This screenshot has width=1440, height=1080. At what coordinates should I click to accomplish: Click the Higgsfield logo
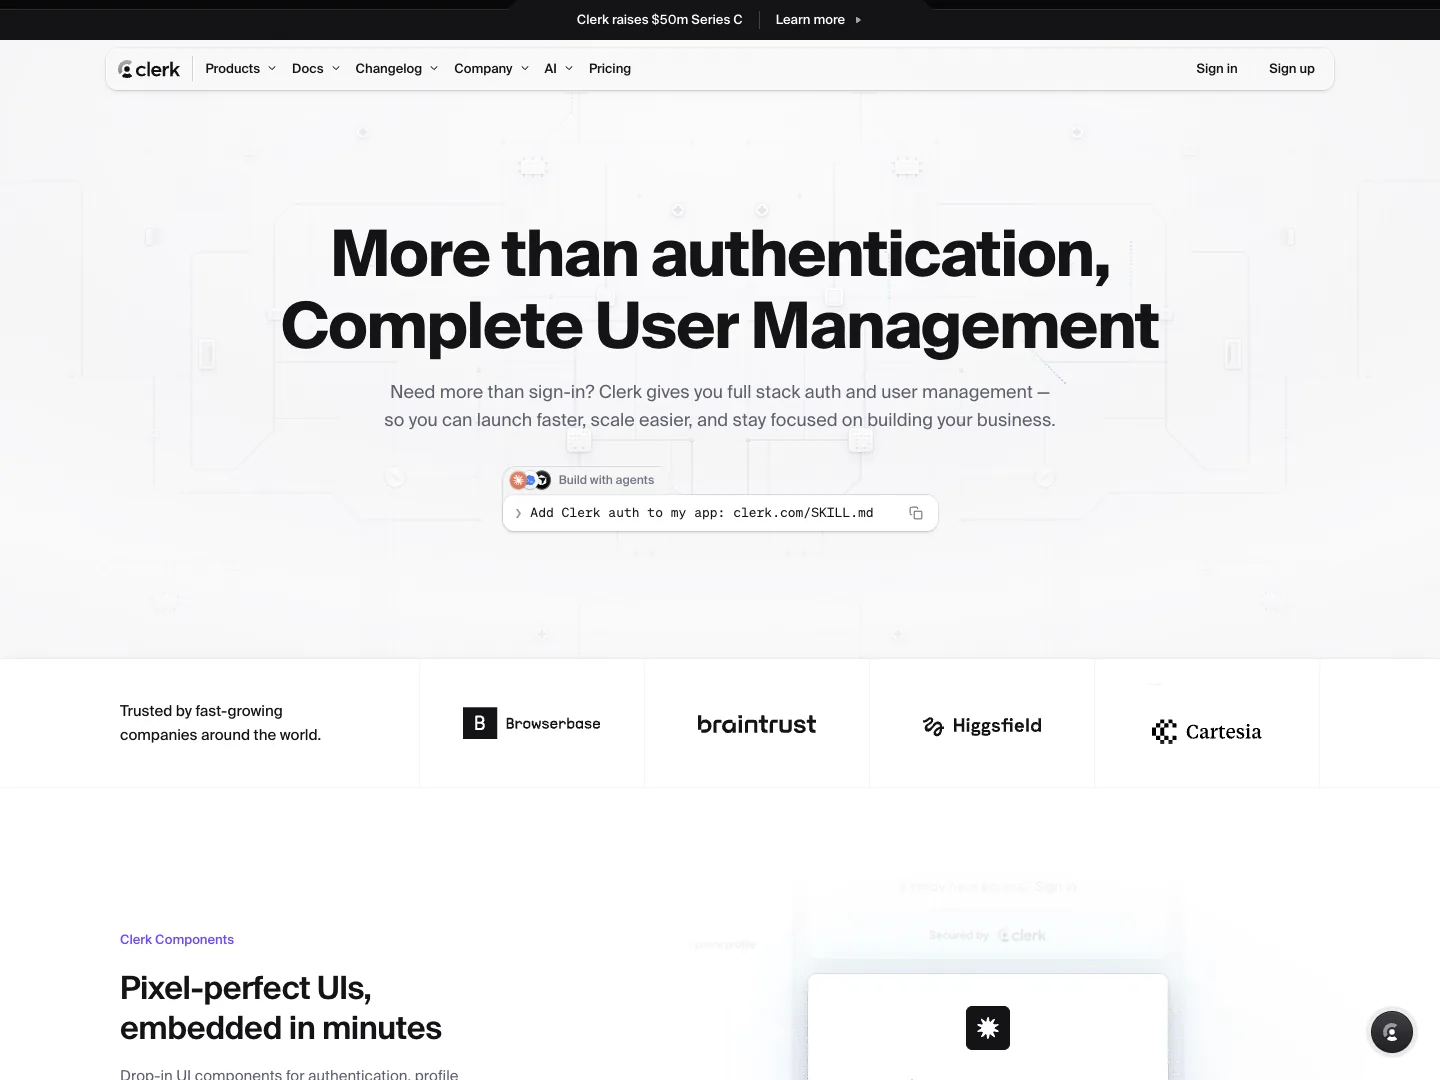pyautogui.click(x=982, y=726)
